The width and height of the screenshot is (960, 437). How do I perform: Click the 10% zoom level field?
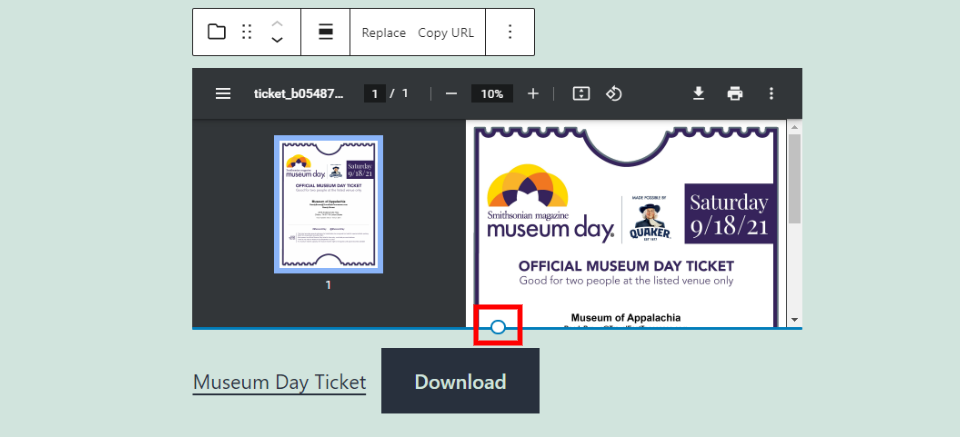[492, 94]
